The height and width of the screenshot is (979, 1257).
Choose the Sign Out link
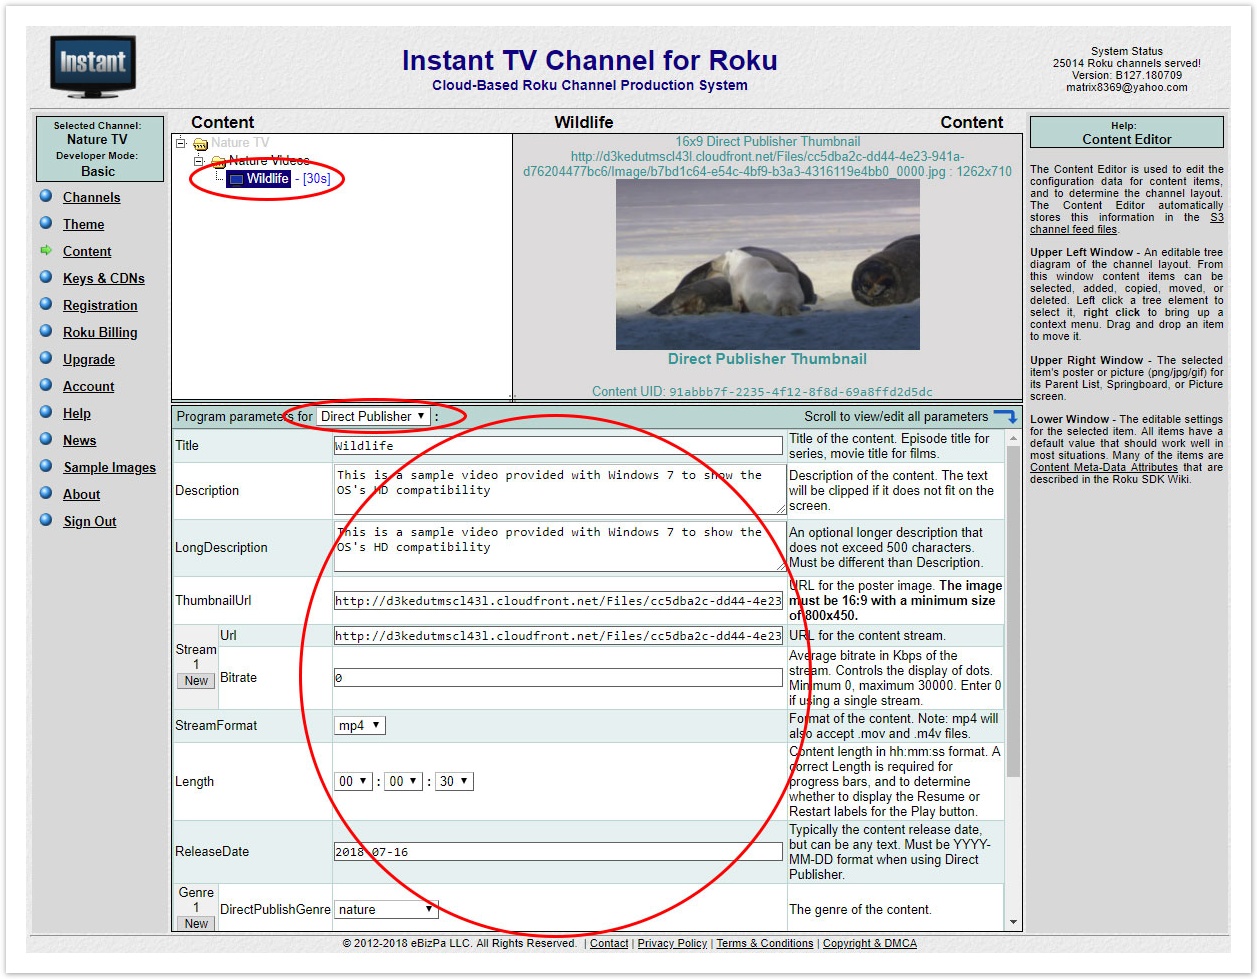[x=90, y=521]
